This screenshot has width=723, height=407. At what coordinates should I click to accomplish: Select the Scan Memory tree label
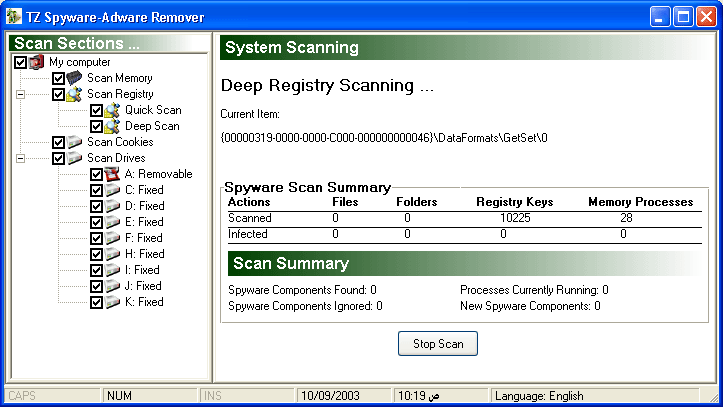pyautogui.click(x=120, y=78)
